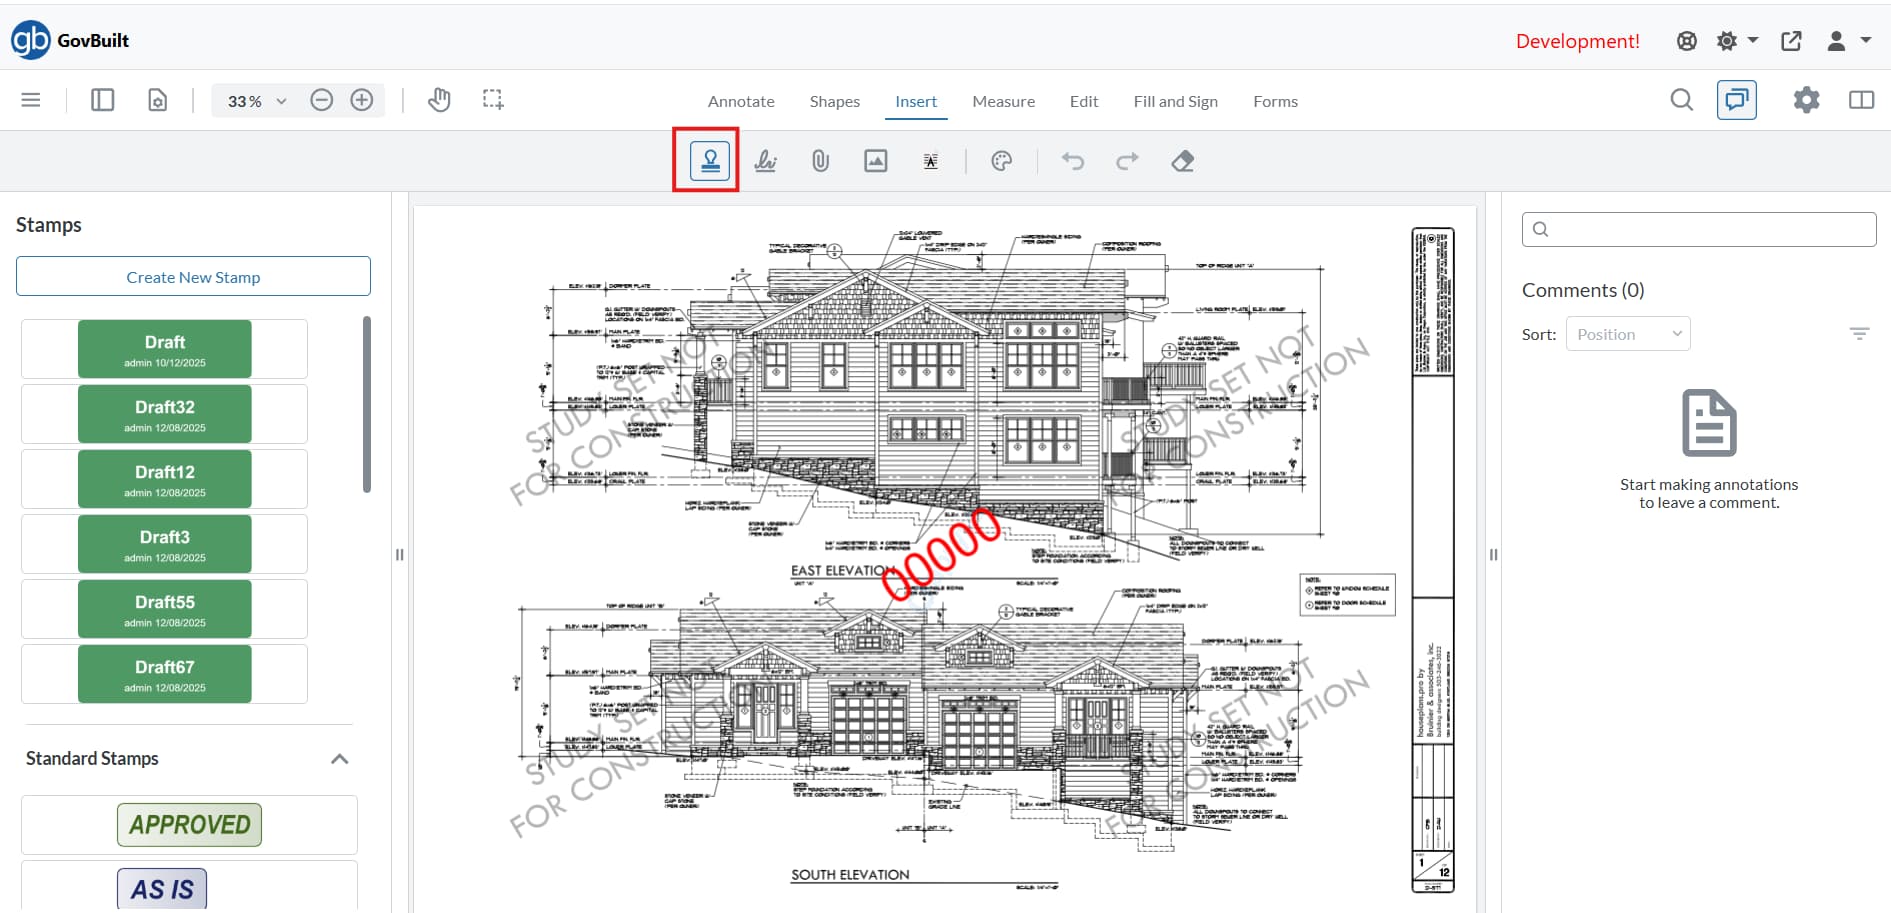
Task: Click the Undo arrow
Action: point(1073,161)
